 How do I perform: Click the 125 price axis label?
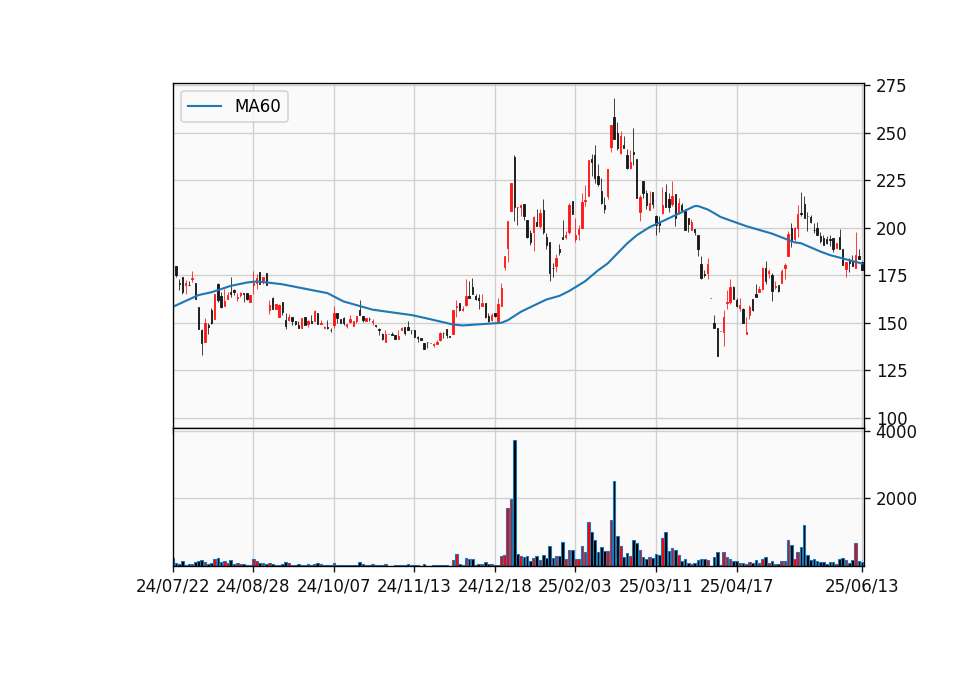pos(891,370)
